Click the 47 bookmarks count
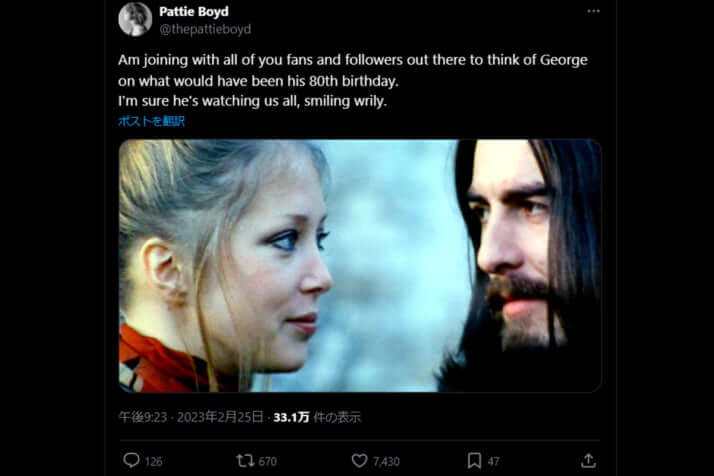The image size is (714, 476). (495, 461)
